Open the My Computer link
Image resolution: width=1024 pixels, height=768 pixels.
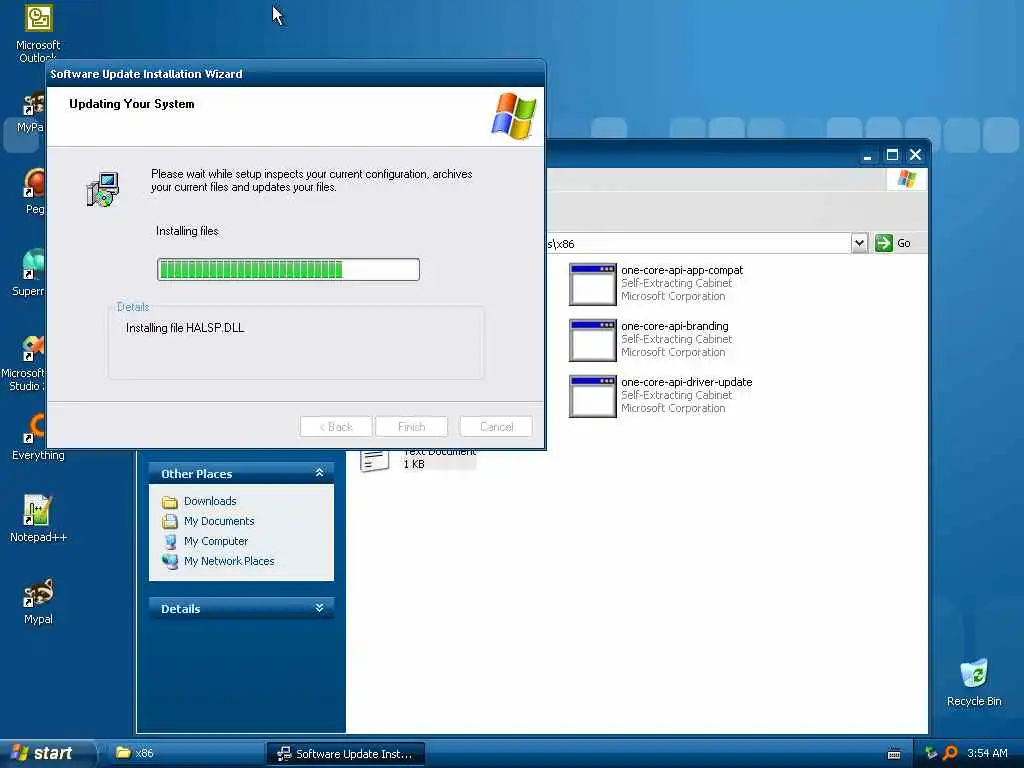pos(216,541)
